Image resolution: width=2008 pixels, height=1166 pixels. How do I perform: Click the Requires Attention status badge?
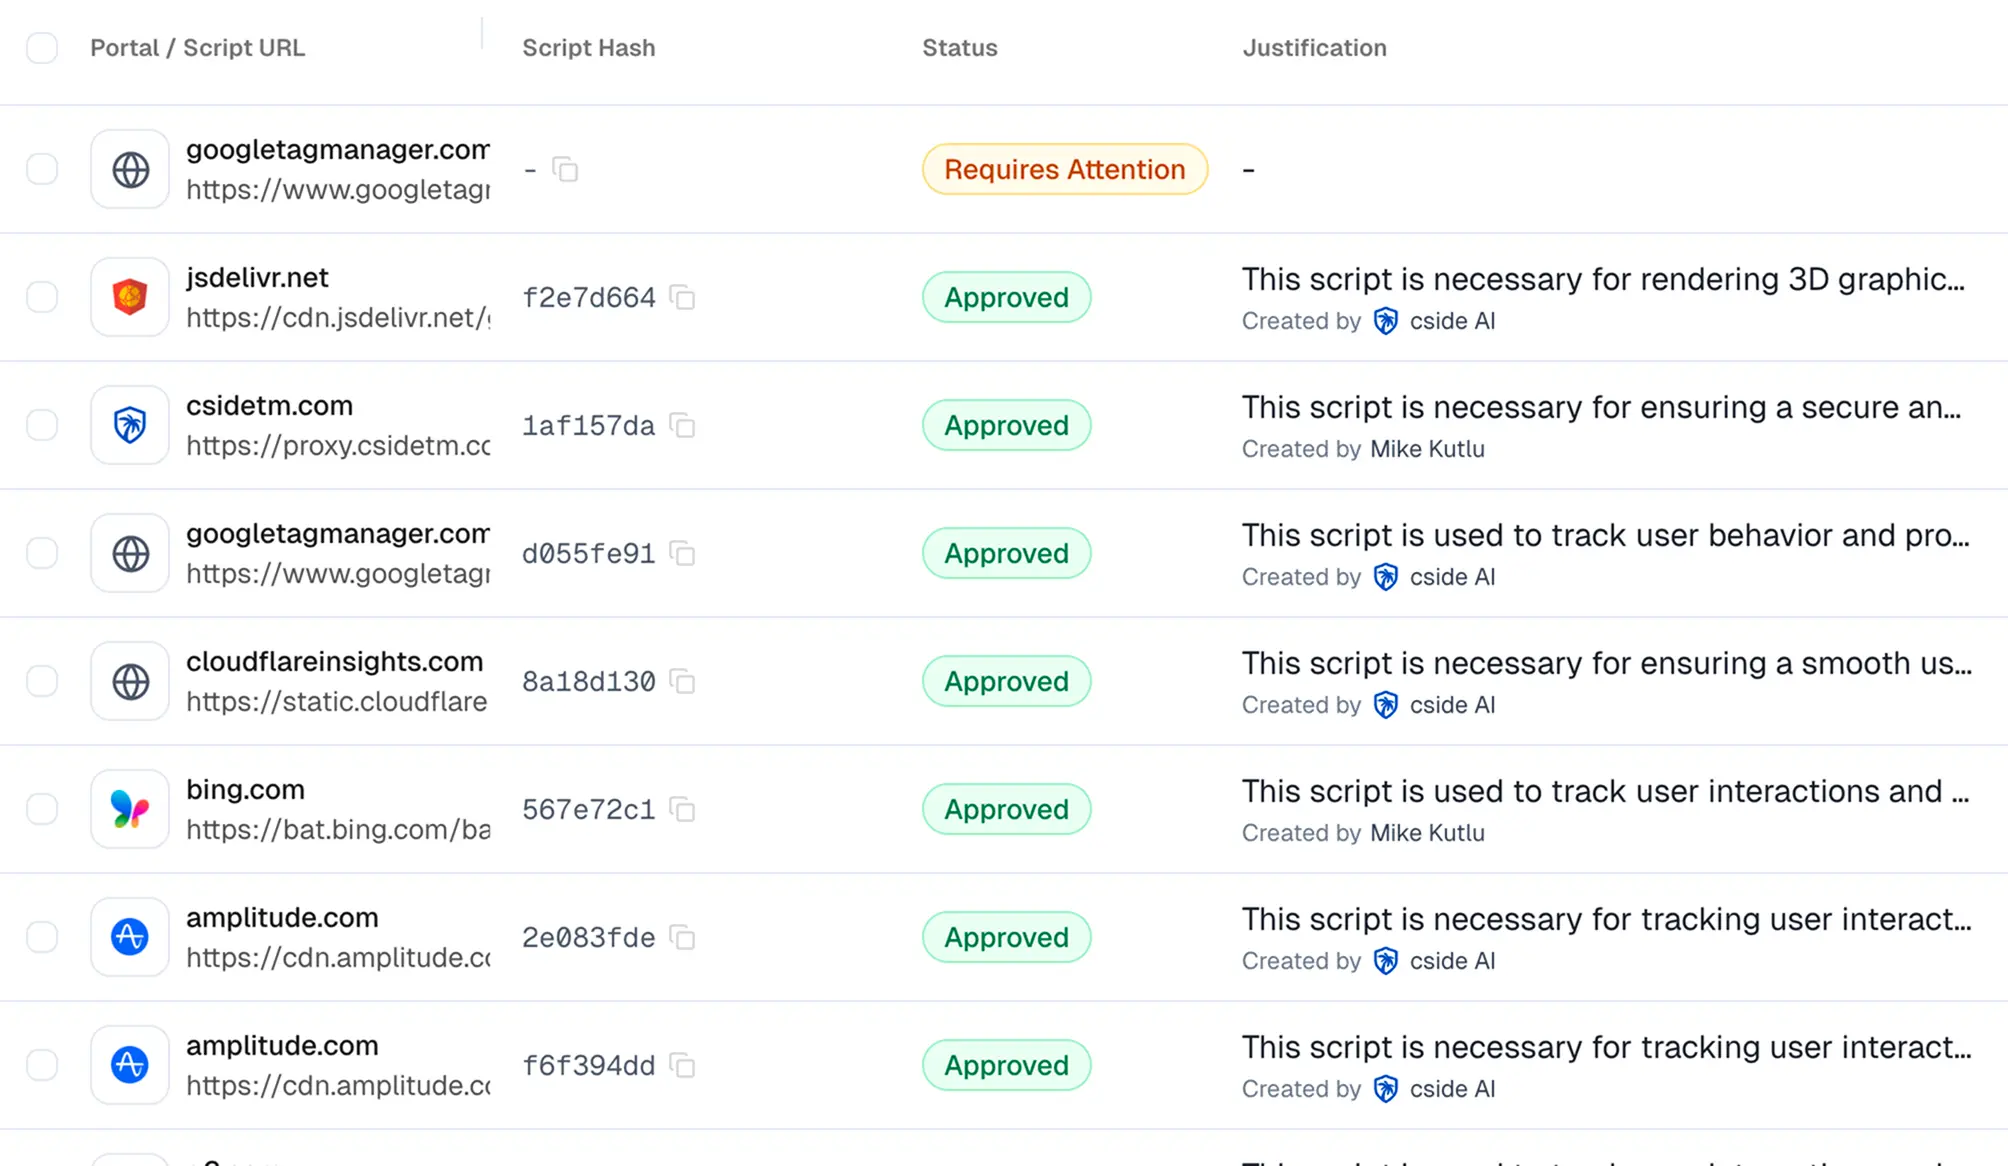(1063, 169)
